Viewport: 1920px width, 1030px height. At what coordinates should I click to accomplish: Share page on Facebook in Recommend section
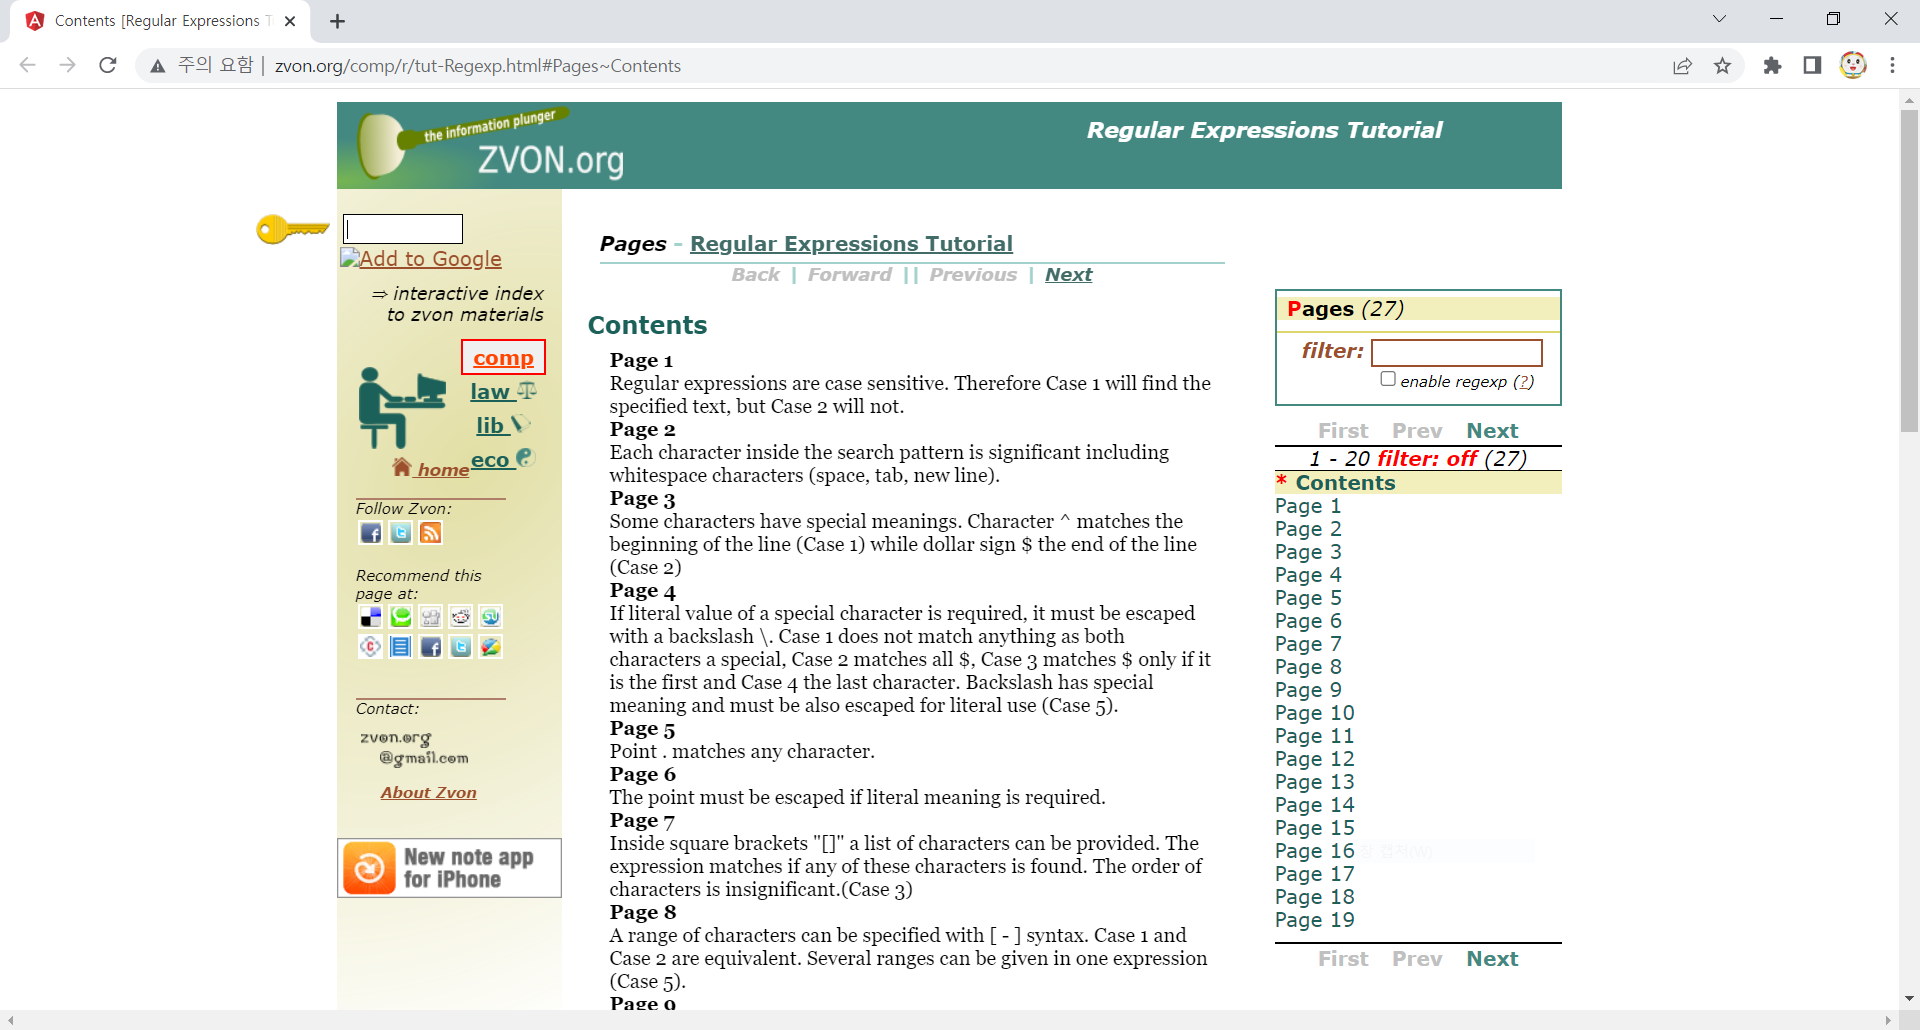431,647
